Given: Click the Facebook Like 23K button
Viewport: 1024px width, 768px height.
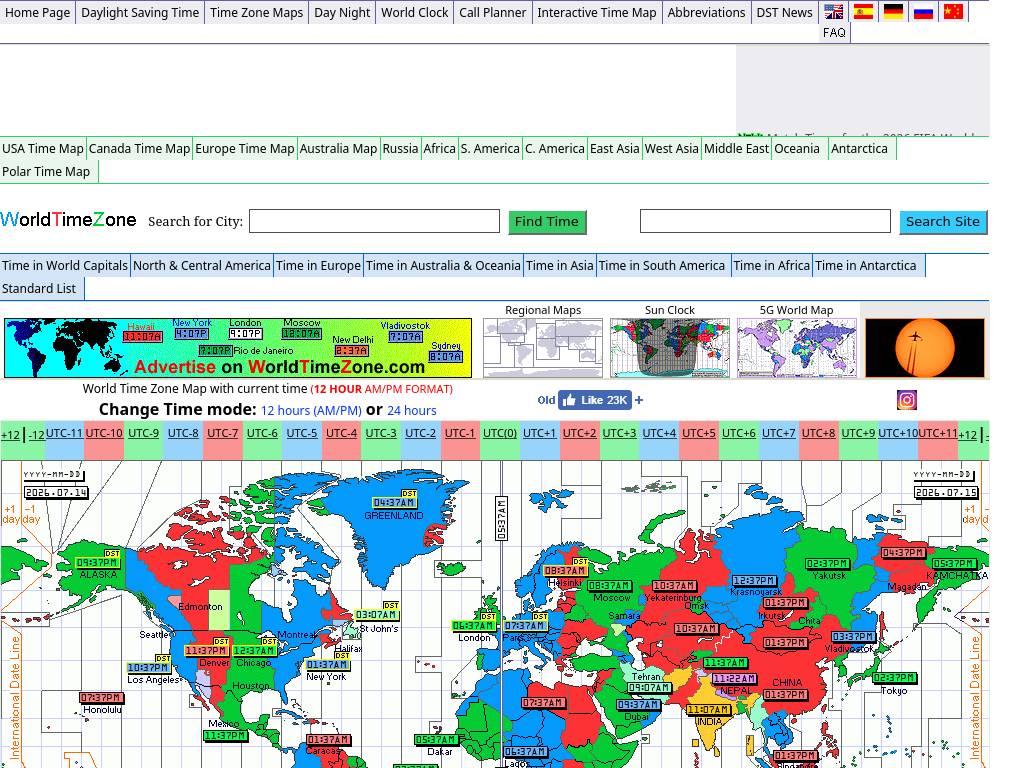Looking at the screenshot, I should [x=594, y=400].
